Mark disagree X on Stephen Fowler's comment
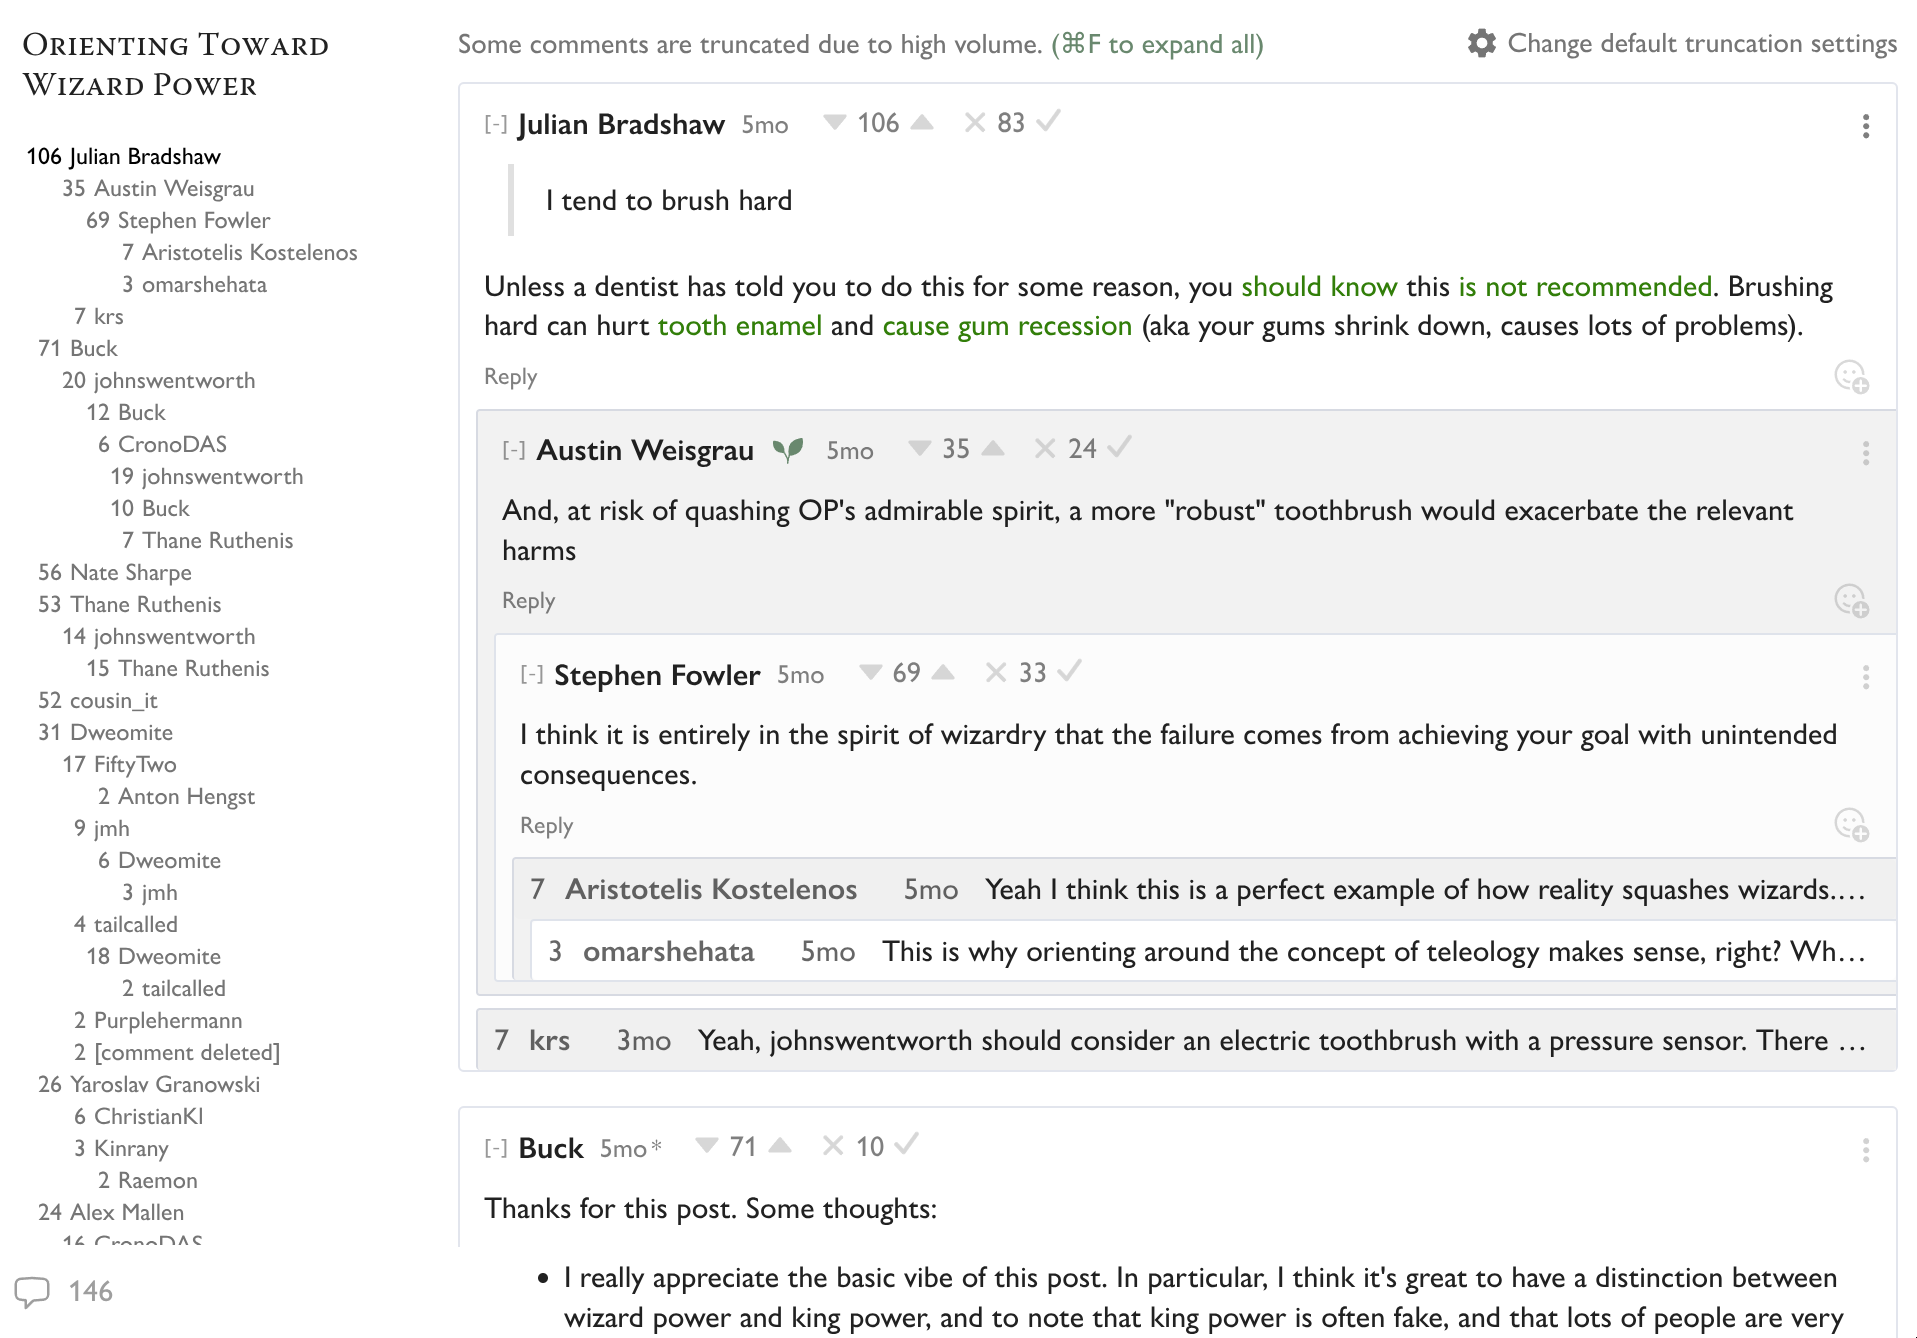Image resolution: width=1917 pixels, height=1338 pixels. tap(995, 673)
